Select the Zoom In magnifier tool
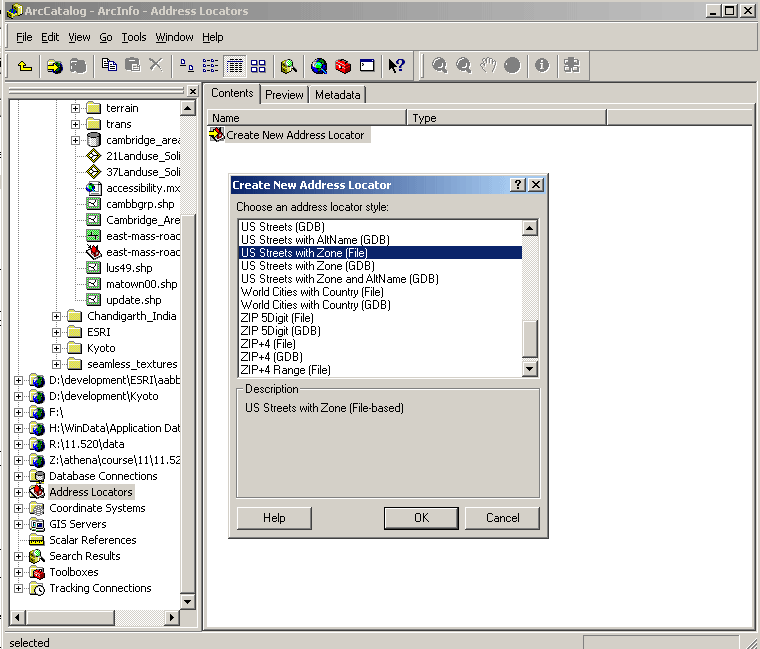 click(x=440, y=65)
